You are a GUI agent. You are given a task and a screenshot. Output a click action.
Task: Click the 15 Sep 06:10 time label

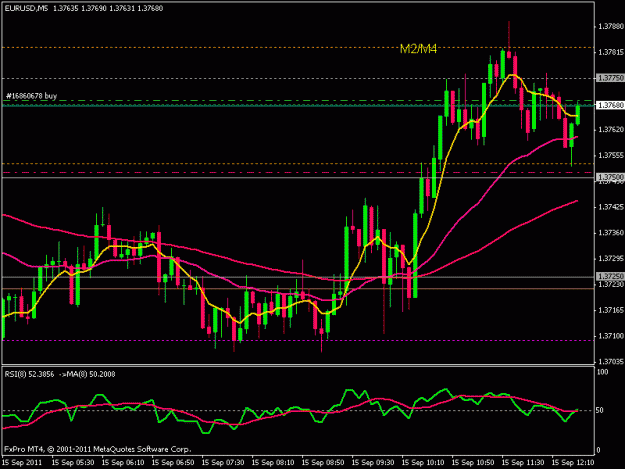[x=123, y=463]
